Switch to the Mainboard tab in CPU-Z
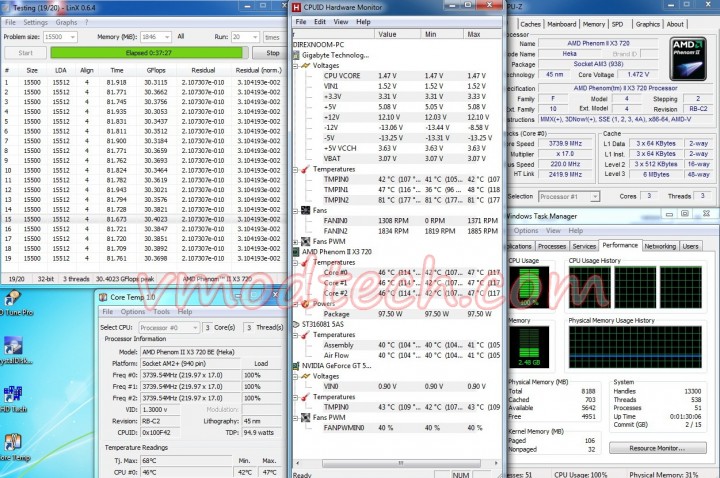 pos(561,24)
